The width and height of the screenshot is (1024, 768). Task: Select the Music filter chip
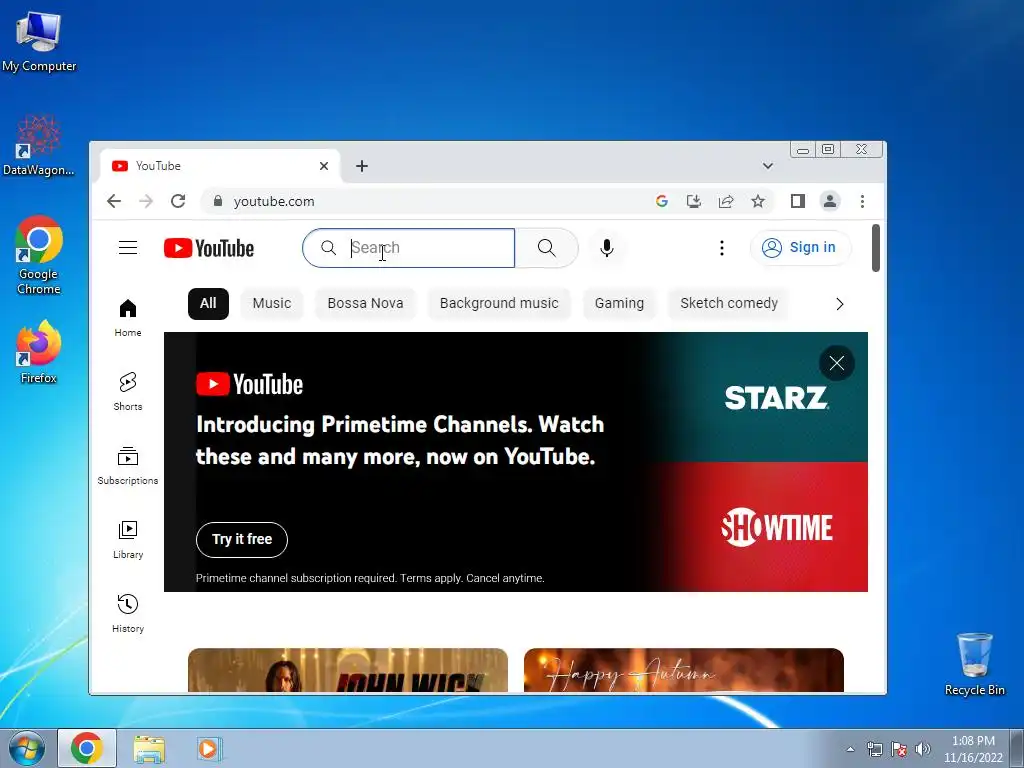272,304
